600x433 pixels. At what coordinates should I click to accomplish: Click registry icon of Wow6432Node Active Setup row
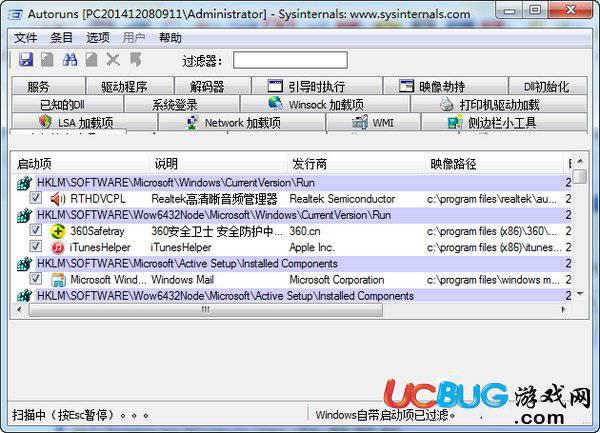point(24,295)
